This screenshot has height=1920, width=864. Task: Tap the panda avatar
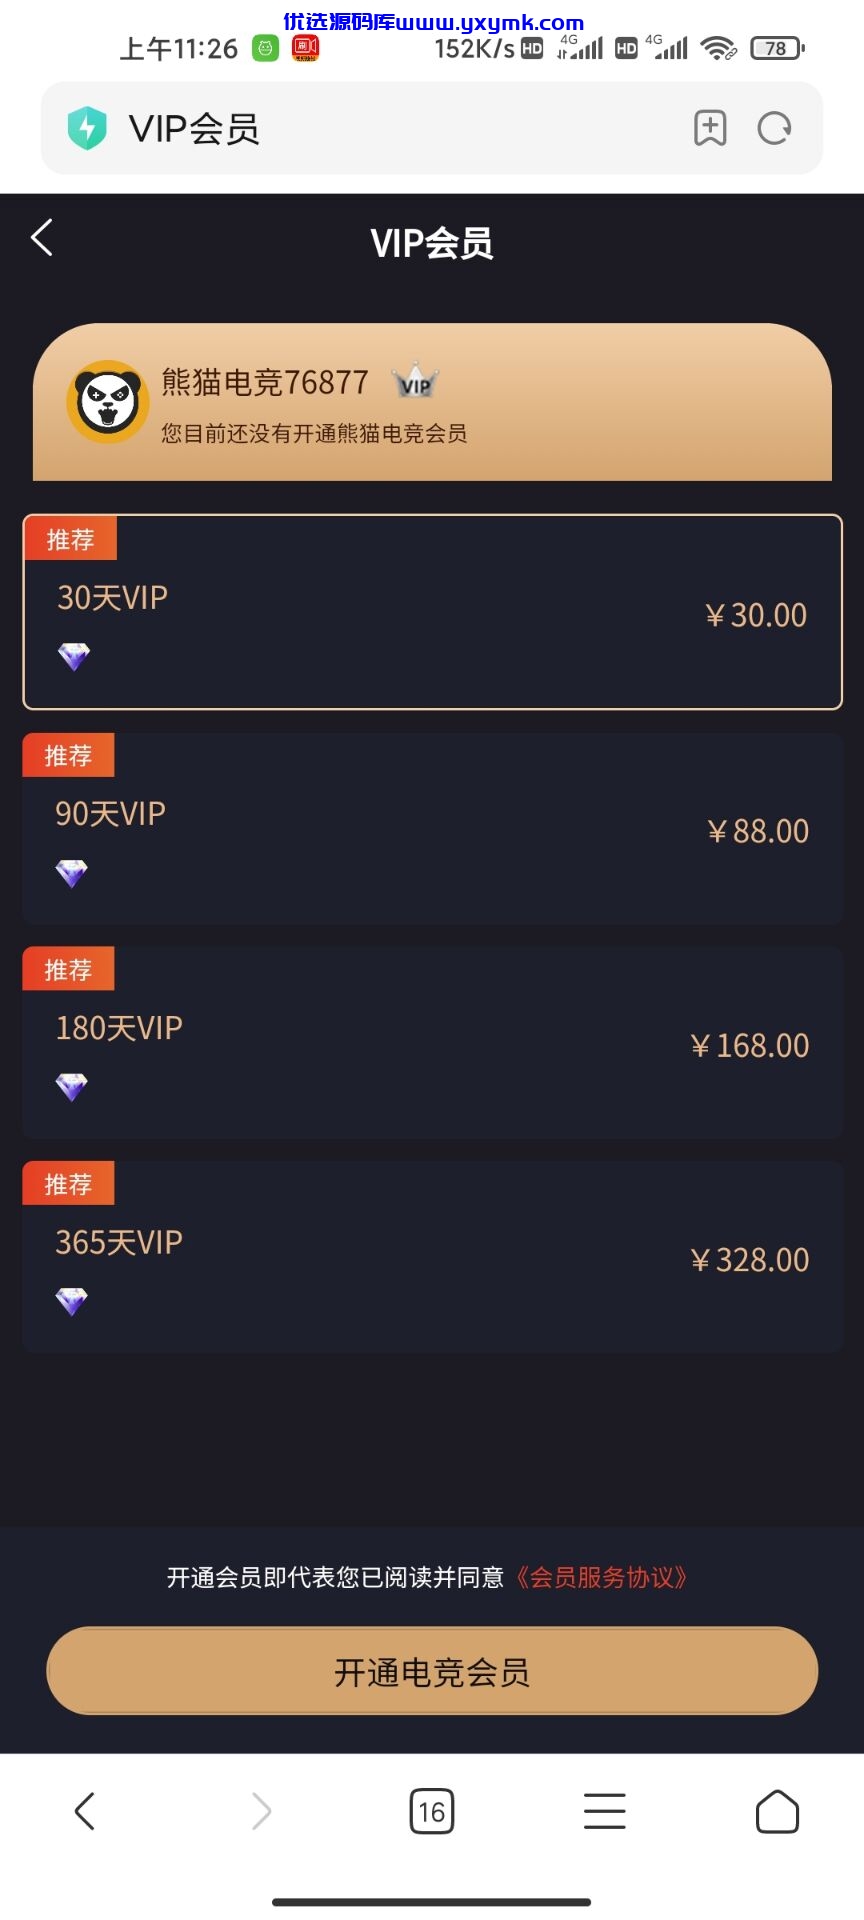coord(108,401)
